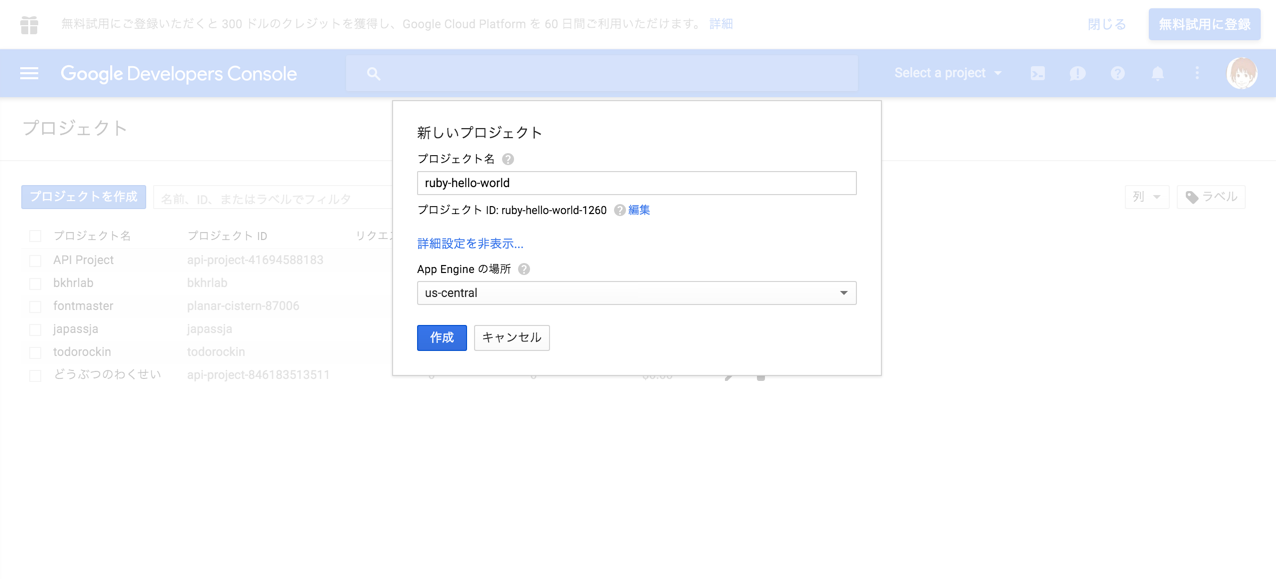The image size is (1276, 579).
Task: Open Cloud Shell terminal icon
Action: pyautogui.click(x=1038, y=73)
